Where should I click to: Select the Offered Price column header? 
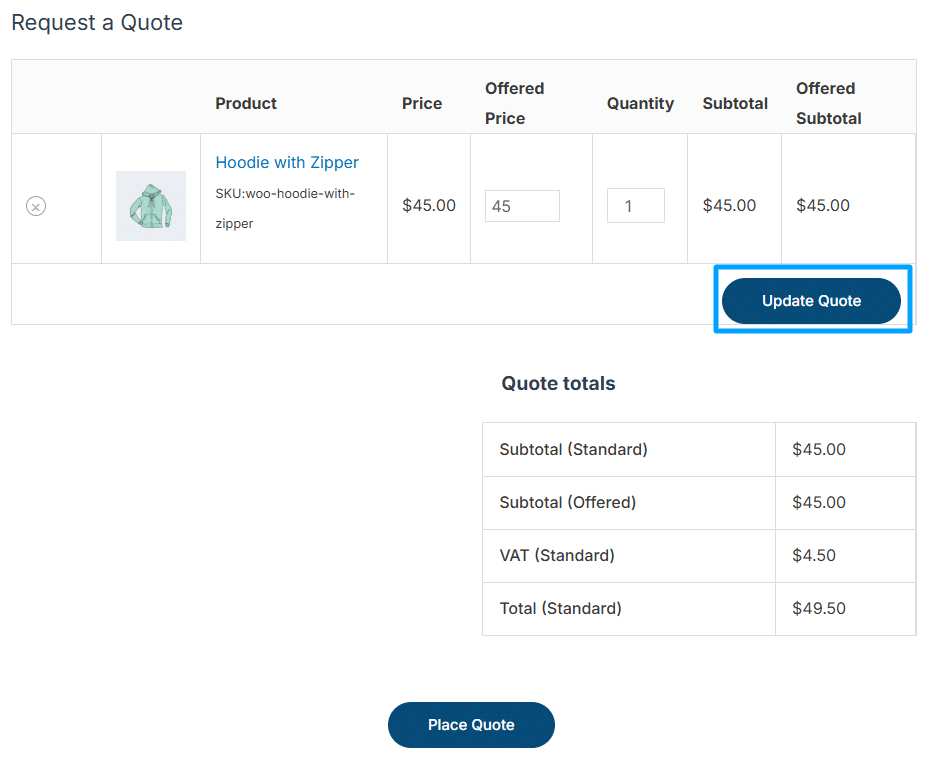515,104
